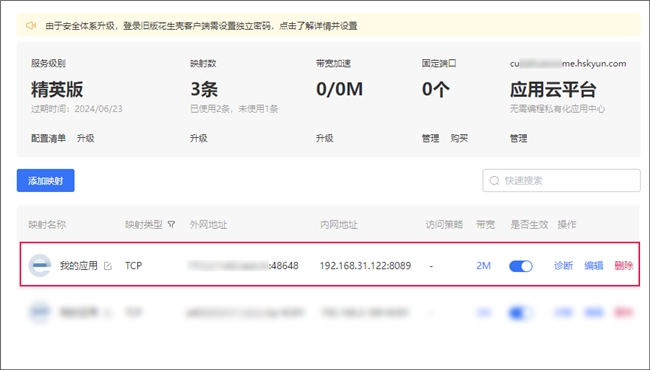Click 购买 under 固定端口
The width and height of the screenshot is (650, 370).
459,138
